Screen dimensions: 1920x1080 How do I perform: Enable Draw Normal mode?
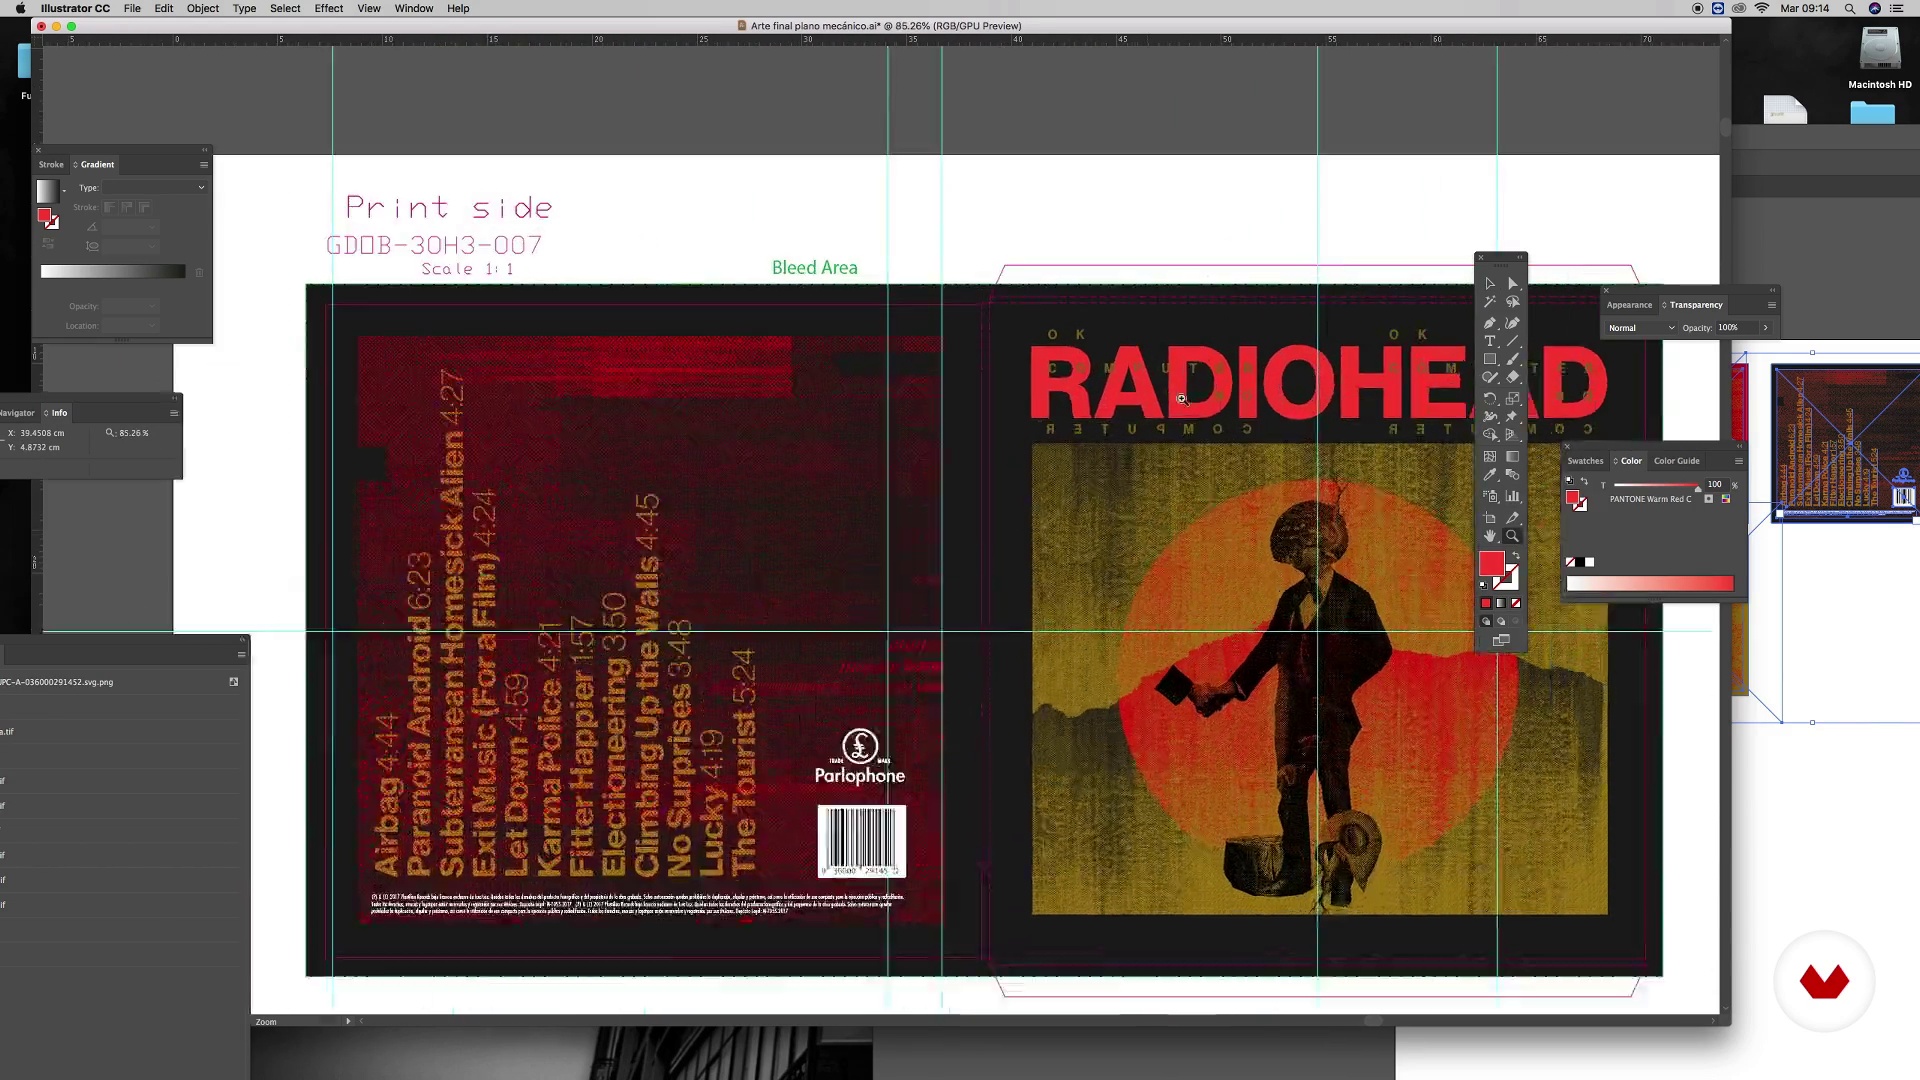[x=1486, y=621]
